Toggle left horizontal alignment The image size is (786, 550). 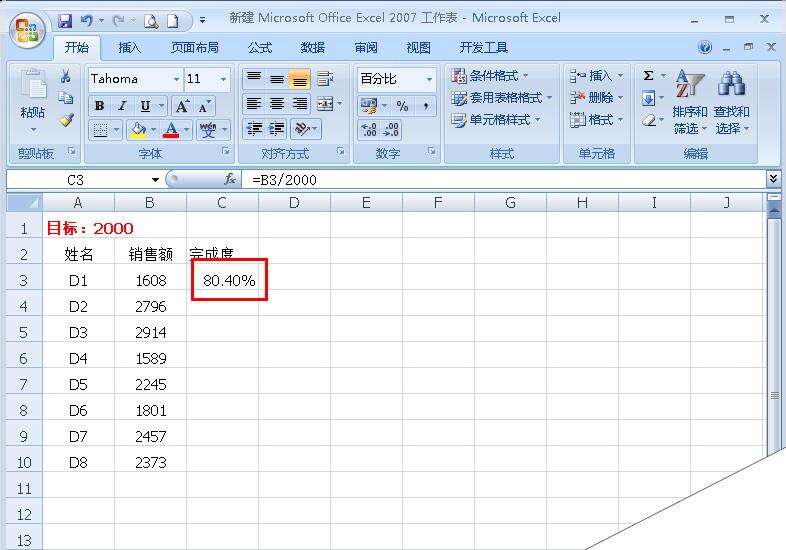click(x=254, y=104)
